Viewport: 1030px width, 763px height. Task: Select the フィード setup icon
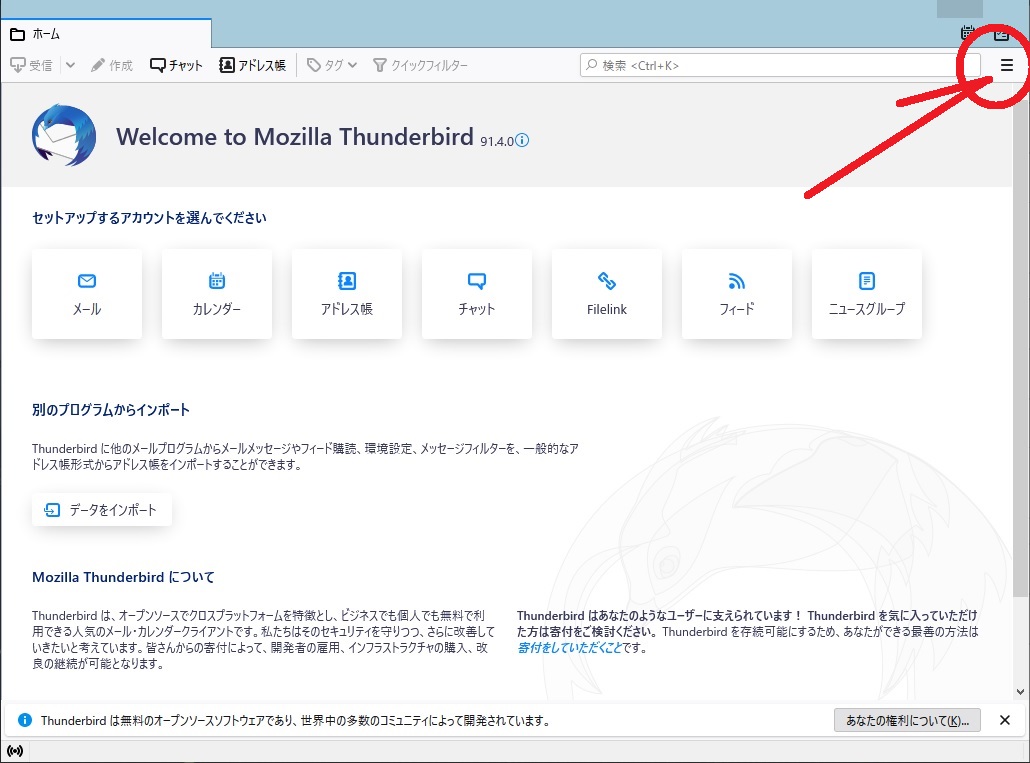click(x=737, y=281)
